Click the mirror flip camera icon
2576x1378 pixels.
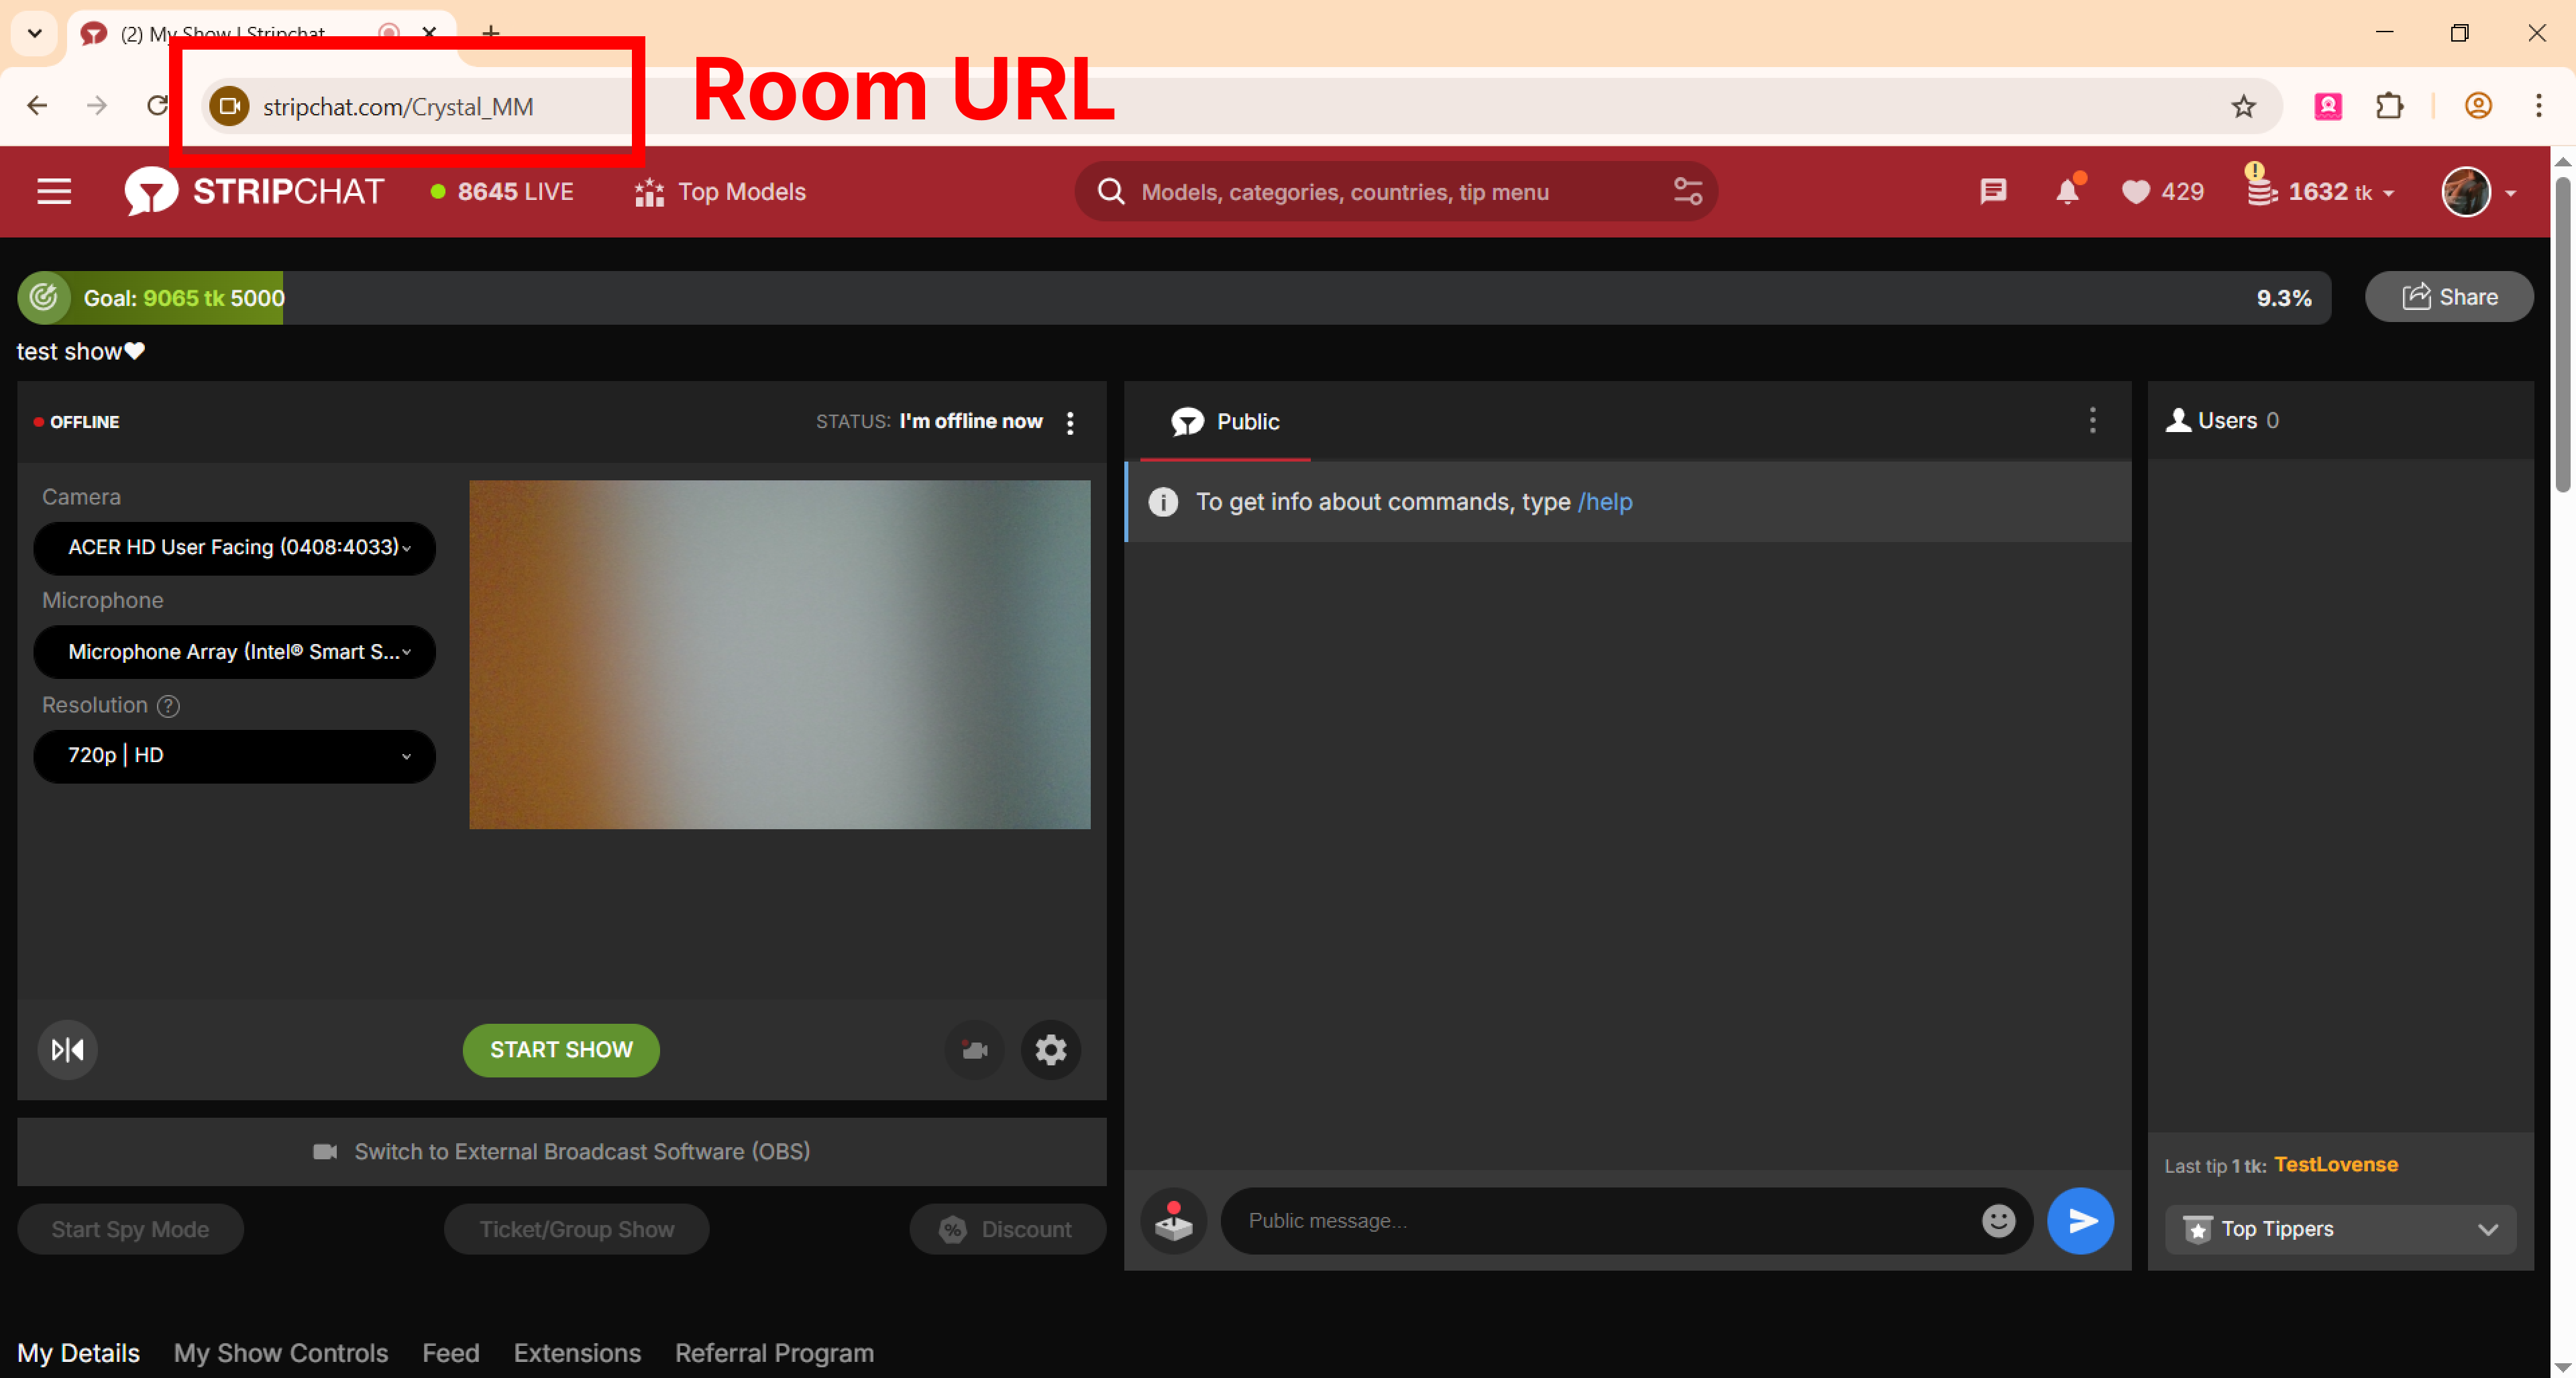click(x=67, y=1049)
